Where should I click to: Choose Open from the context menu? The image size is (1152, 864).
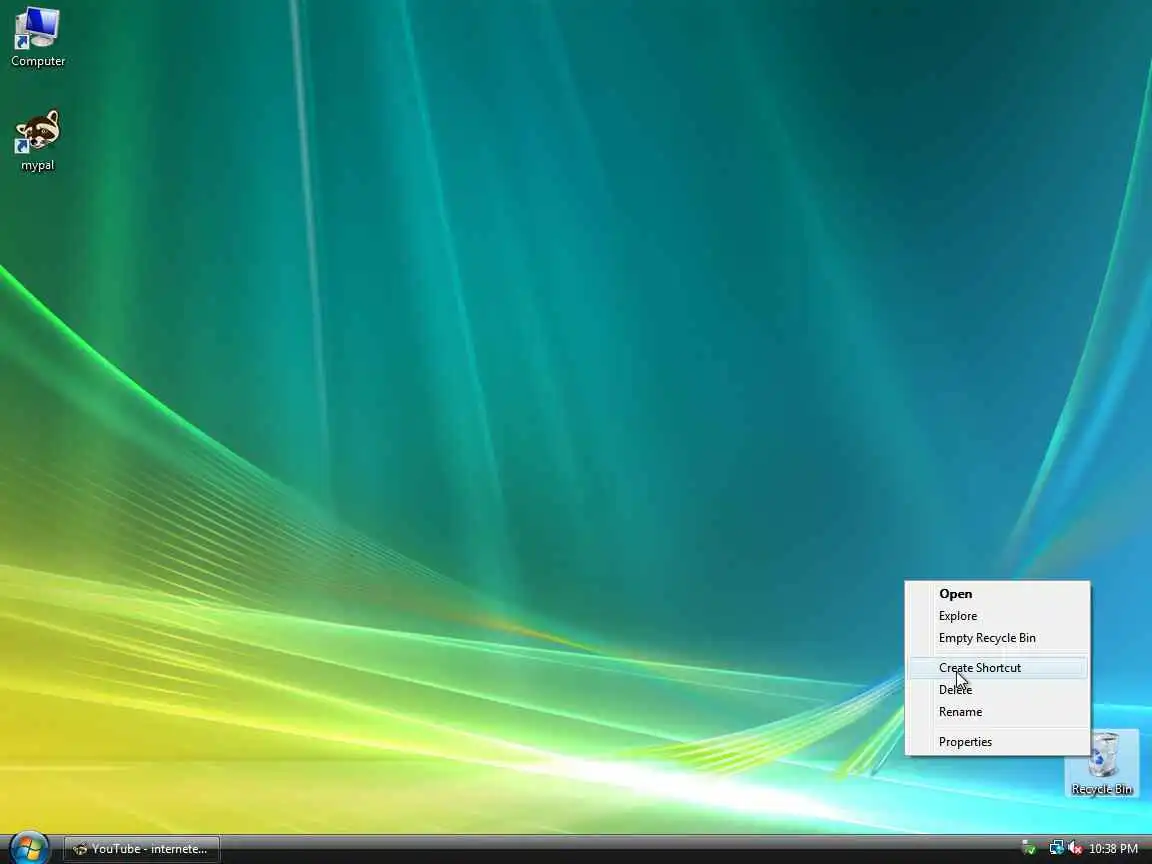(x=998, y=594)
